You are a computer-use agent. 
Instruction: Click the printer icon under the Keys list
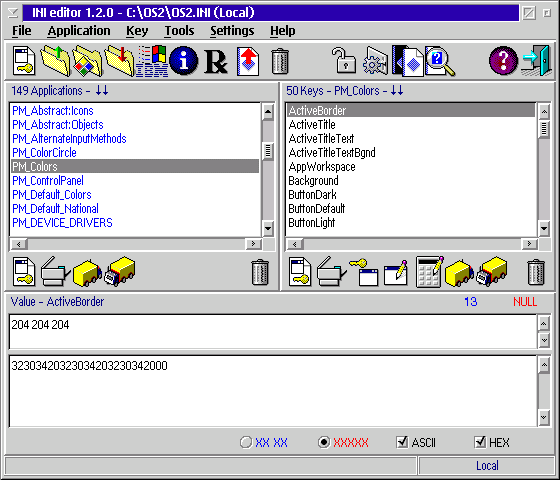tap(331, 272)
